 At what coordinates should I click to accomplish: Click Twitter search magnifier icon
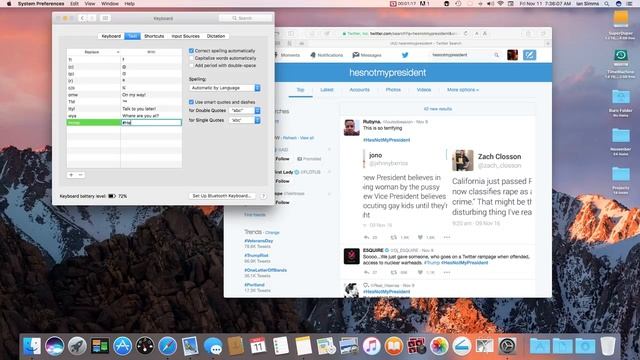tap(496, 55)
